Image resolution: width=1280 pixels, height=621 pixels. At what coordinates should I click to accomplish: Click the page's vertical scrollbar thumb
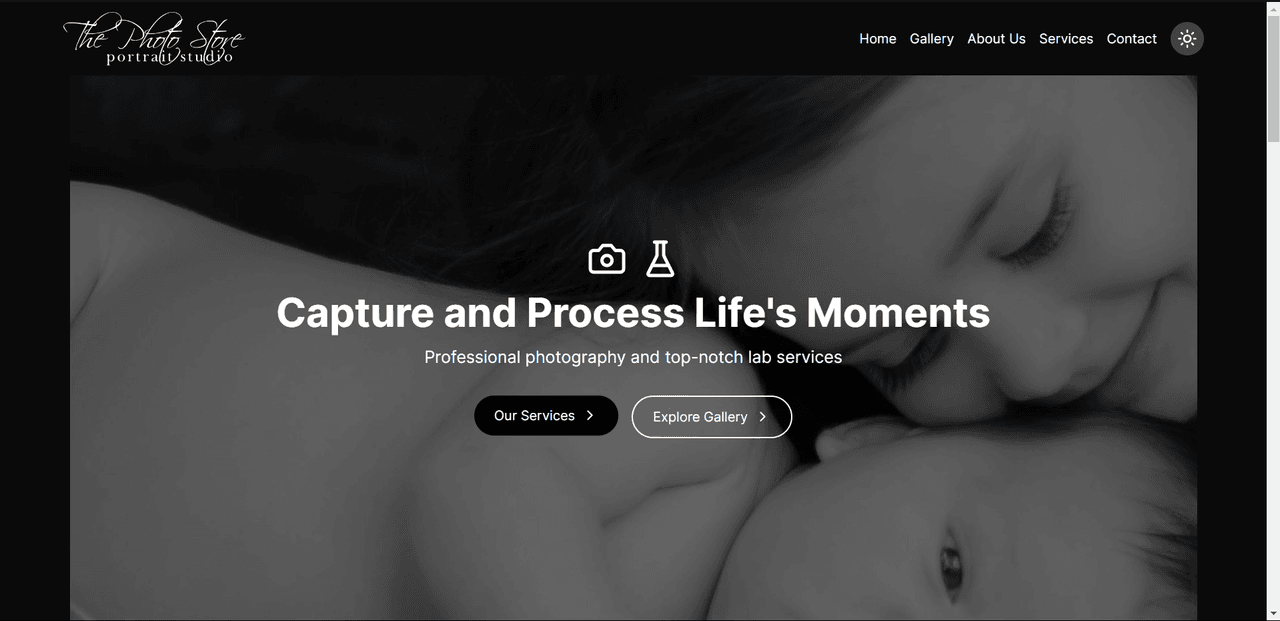1273,80
